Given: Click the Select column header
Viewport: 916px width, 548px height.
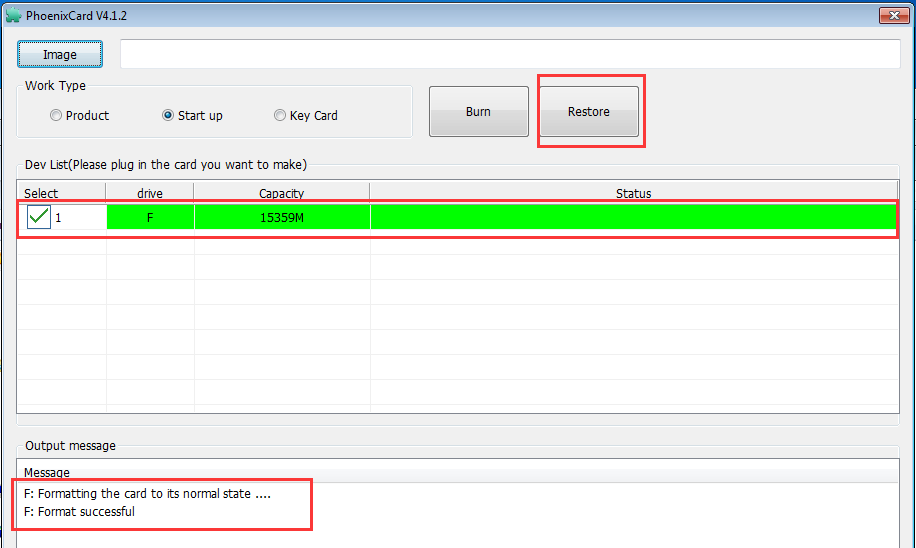Looking at the screenshot, I should (x=61, y=193).
